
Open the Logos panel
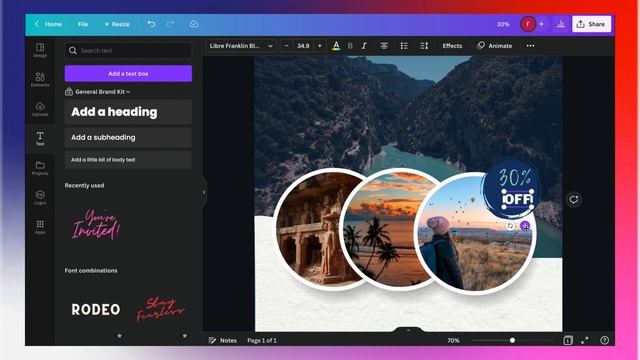[x=40, y=197]
